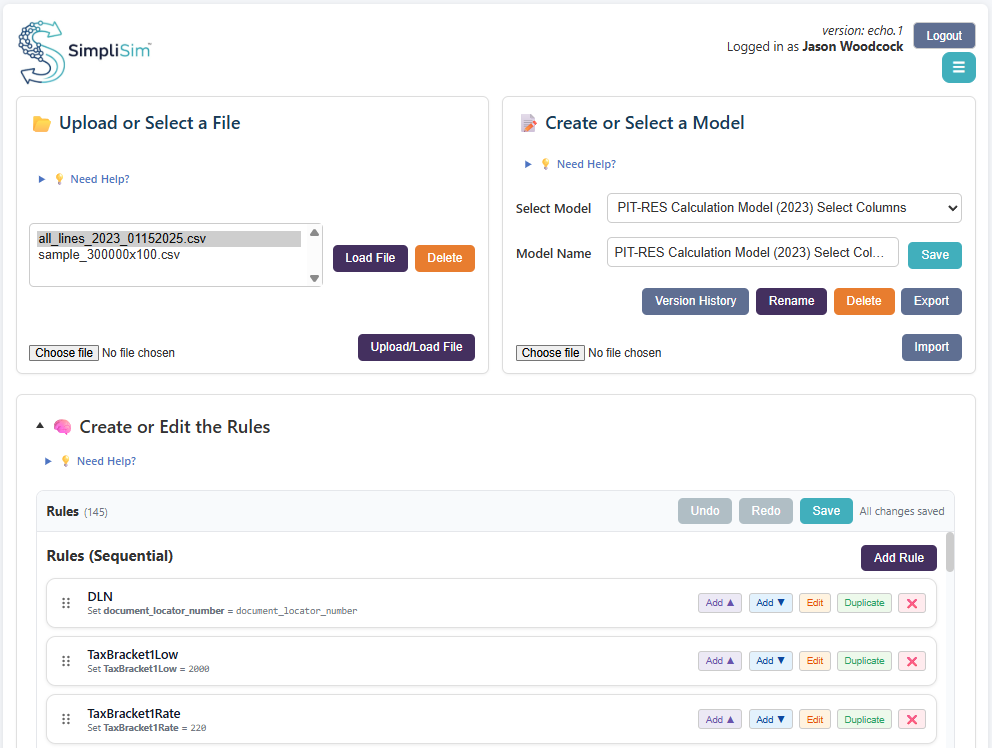Click the Version History button

coord(695,301)
